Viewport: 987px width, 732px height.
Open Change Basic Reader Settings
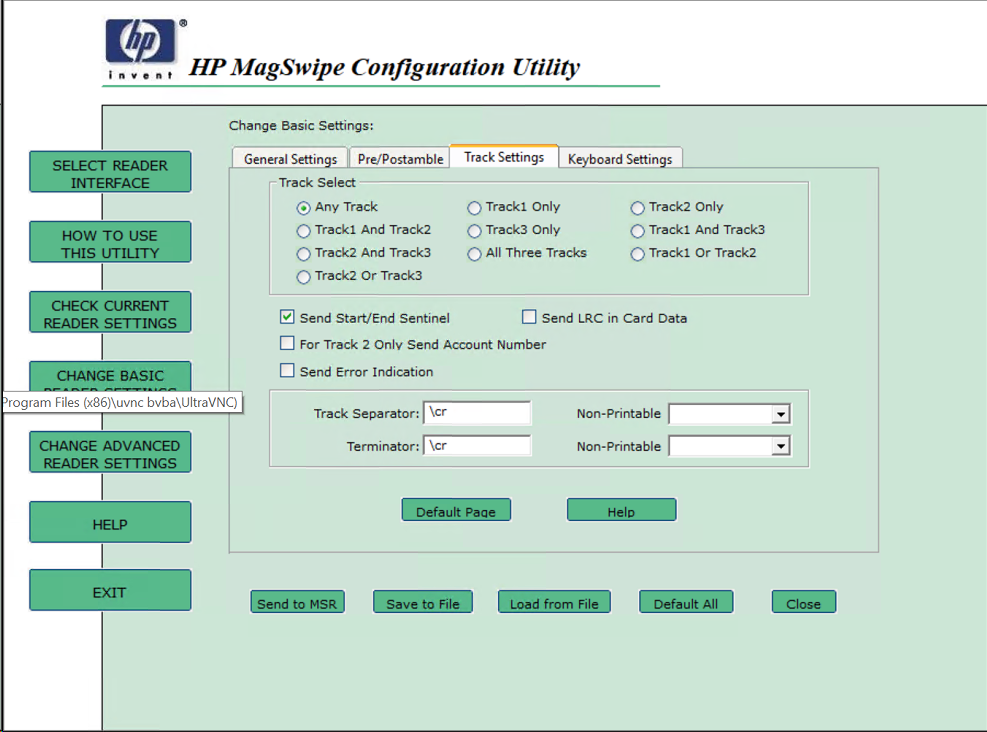coord(110,376)
